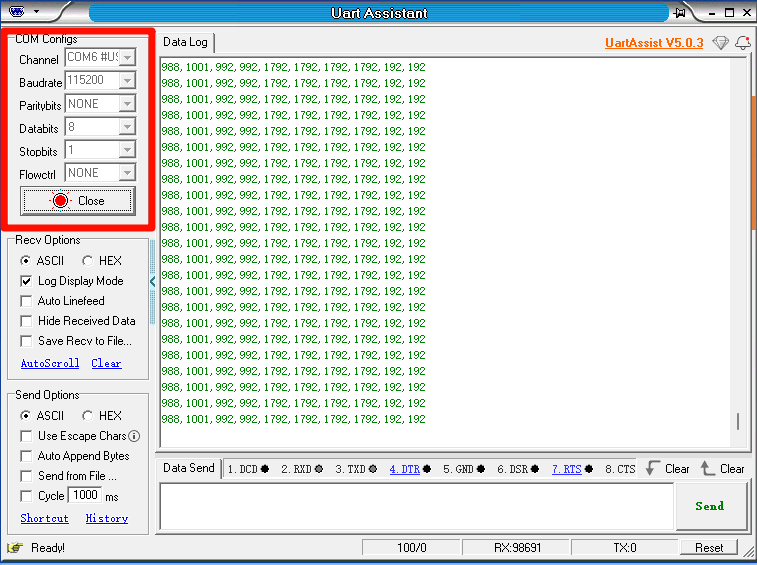Screen dimensions: 757x565
Task: Click the Reset counter button
Action: [709, 548]
